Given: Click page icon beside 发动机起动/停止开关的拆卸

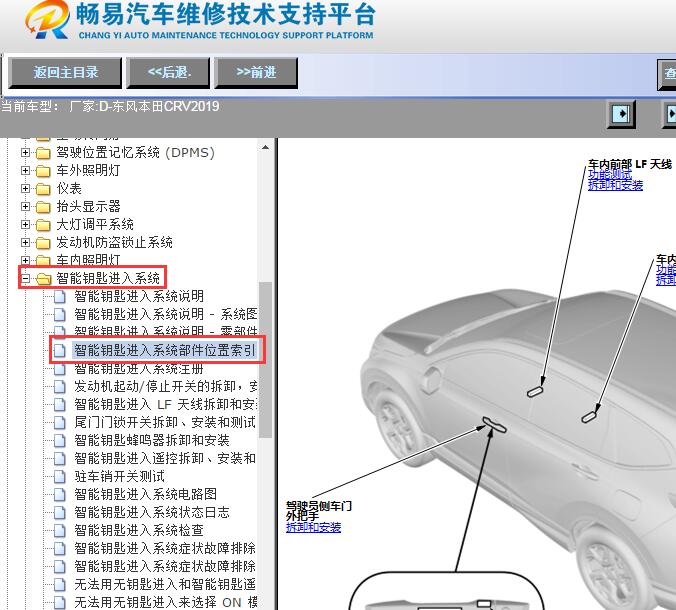Looking at the screenshot, I should point(59,387).
